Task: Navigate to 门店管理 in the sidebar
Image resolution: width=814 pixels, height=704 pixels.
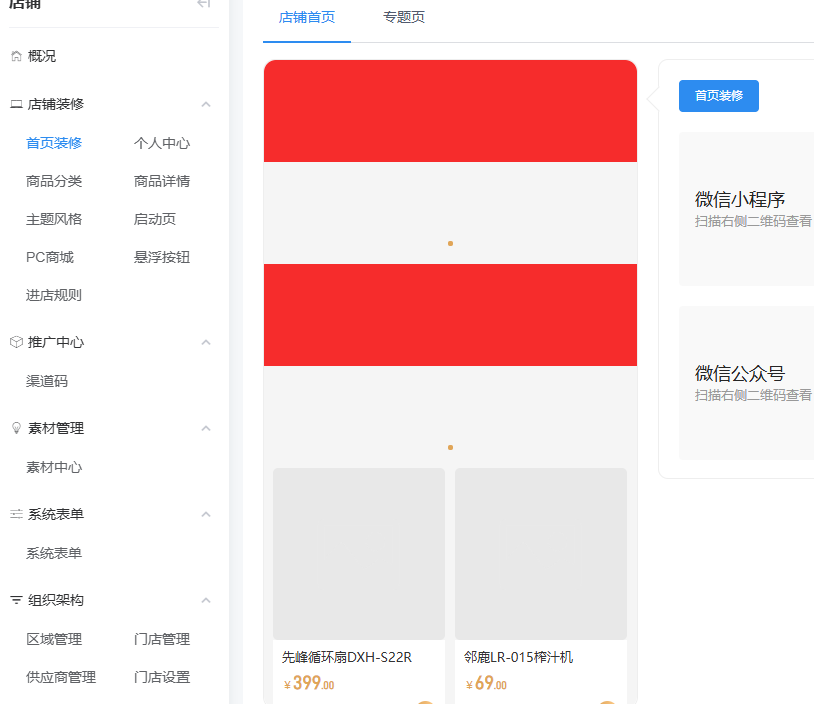Action: click(x=162, y=639)
